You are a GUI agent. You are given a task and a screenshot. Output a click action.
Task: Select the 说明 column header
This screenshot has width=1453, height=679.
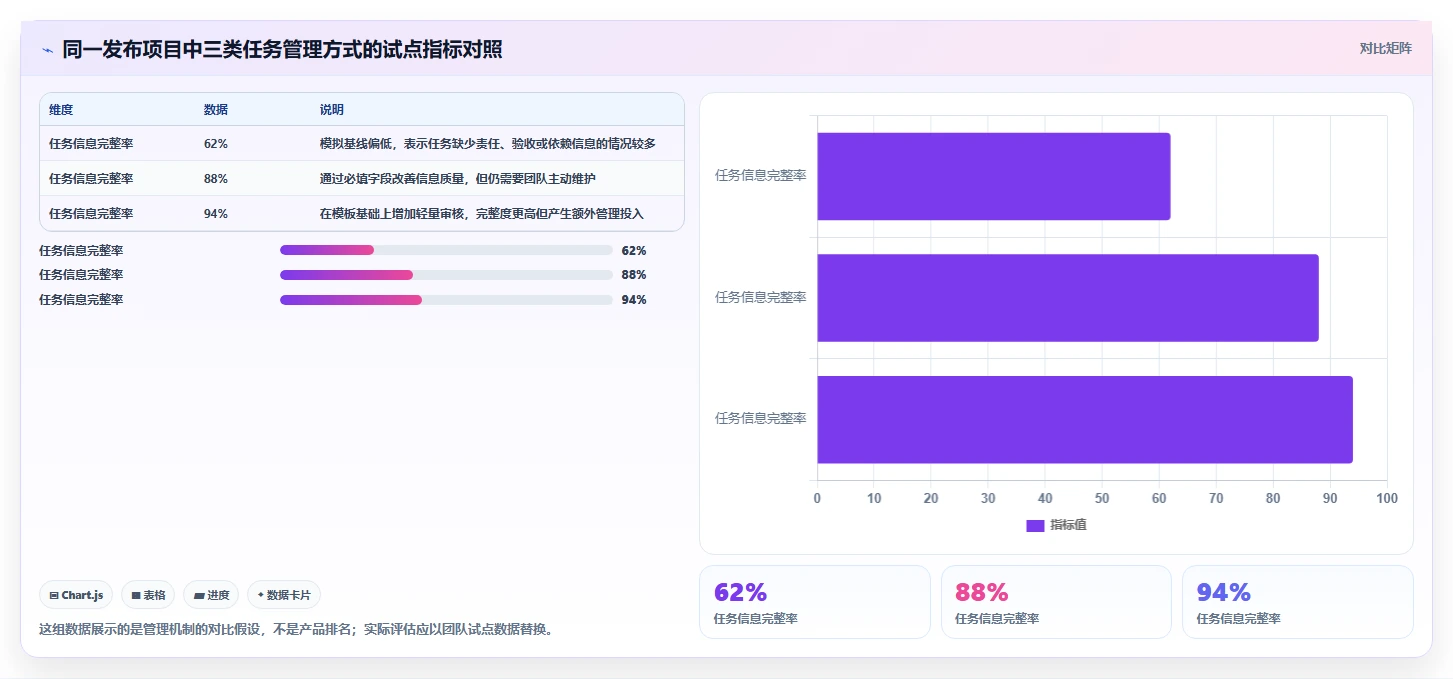[x=332, y=110]
